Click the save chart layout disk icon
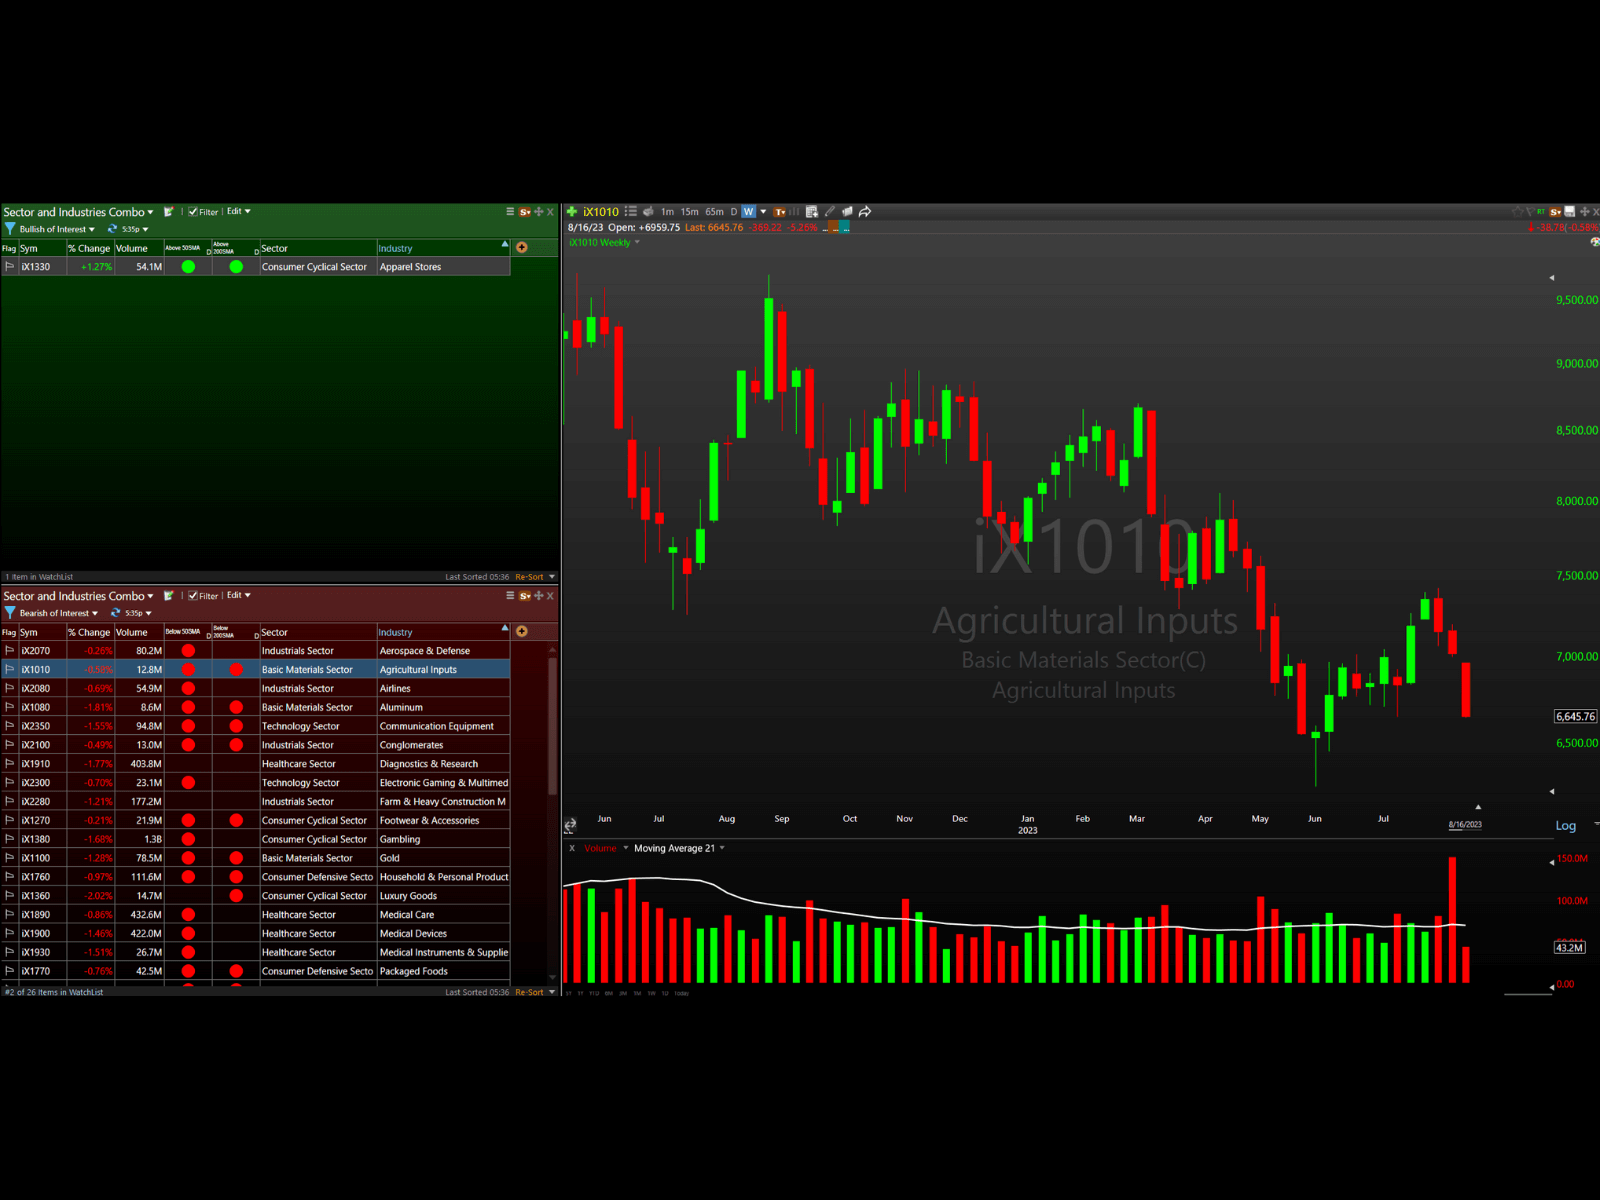 pos(1569,211)
